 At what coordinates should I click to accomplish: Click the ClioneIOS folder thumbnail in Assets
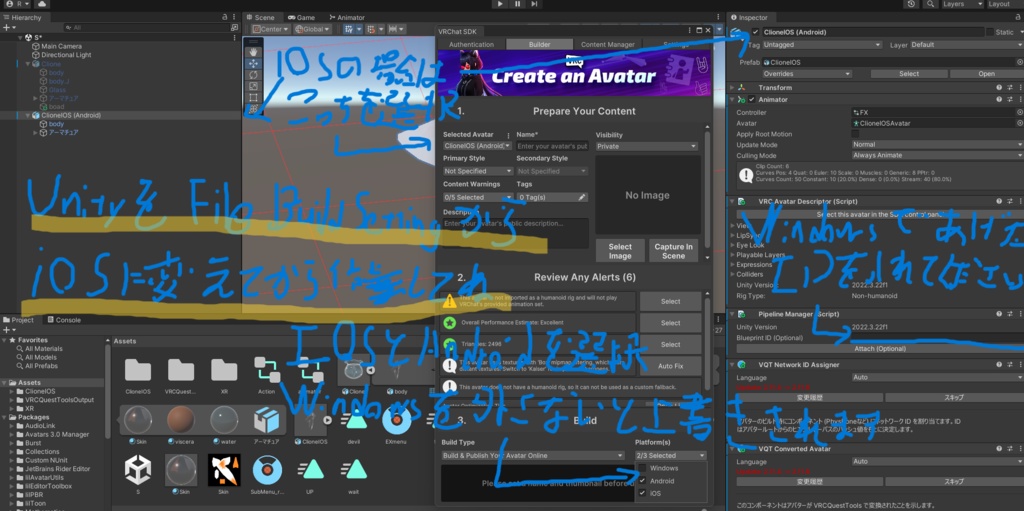pos(138,370)
